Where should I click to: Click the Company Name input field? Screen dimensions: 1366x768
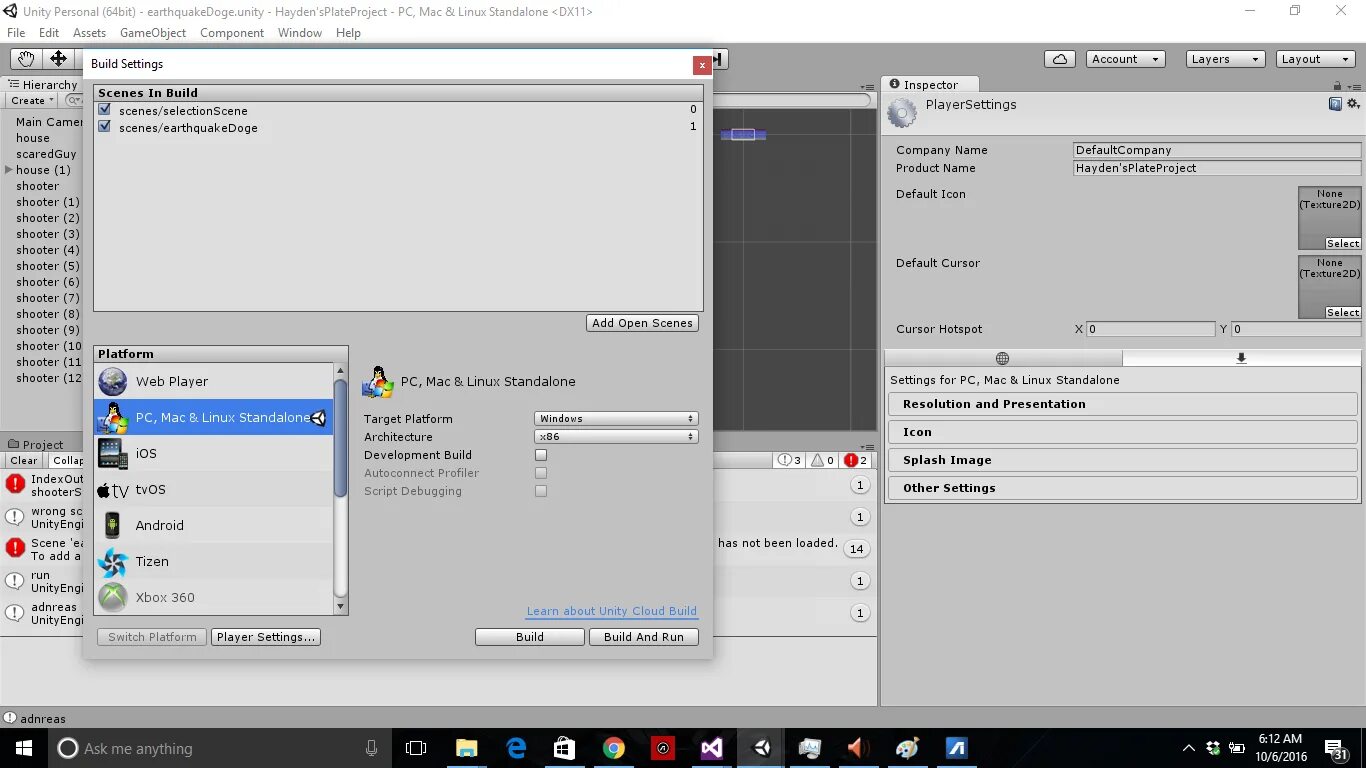point(1217,150)
